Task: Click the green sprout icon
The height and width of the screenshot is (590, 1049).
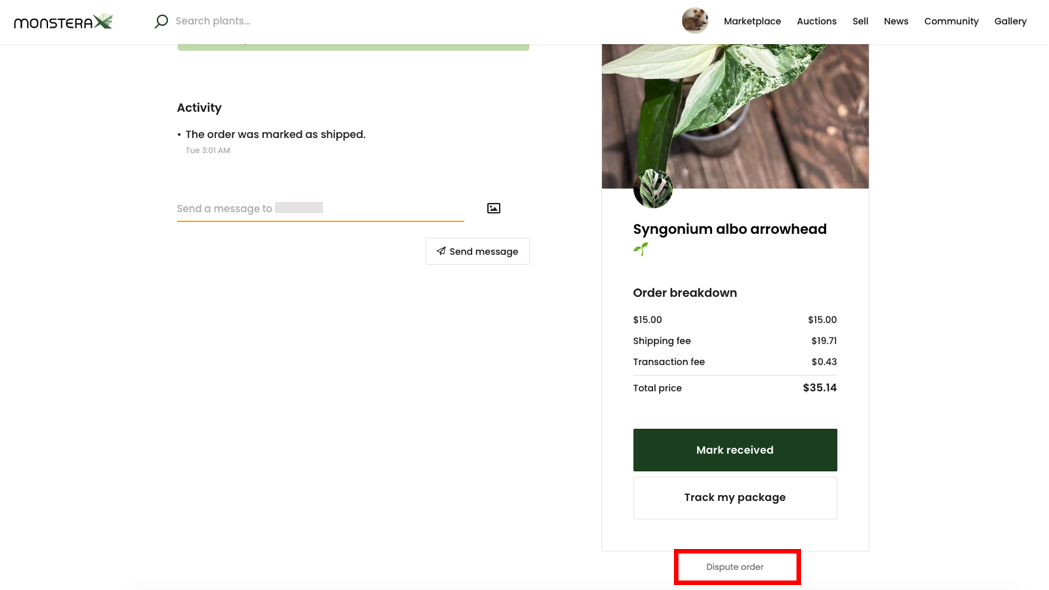Action: 640,250
